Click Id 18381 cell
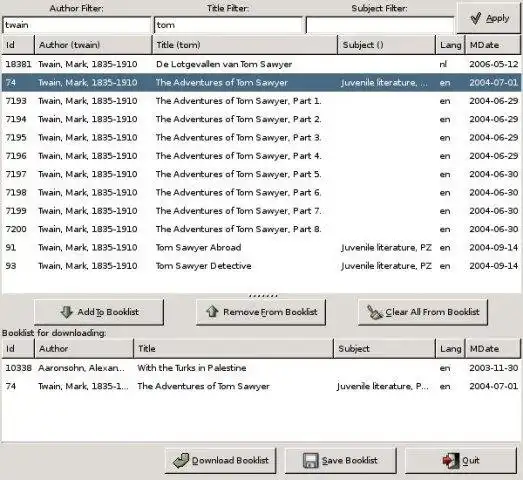 point(18,64)
